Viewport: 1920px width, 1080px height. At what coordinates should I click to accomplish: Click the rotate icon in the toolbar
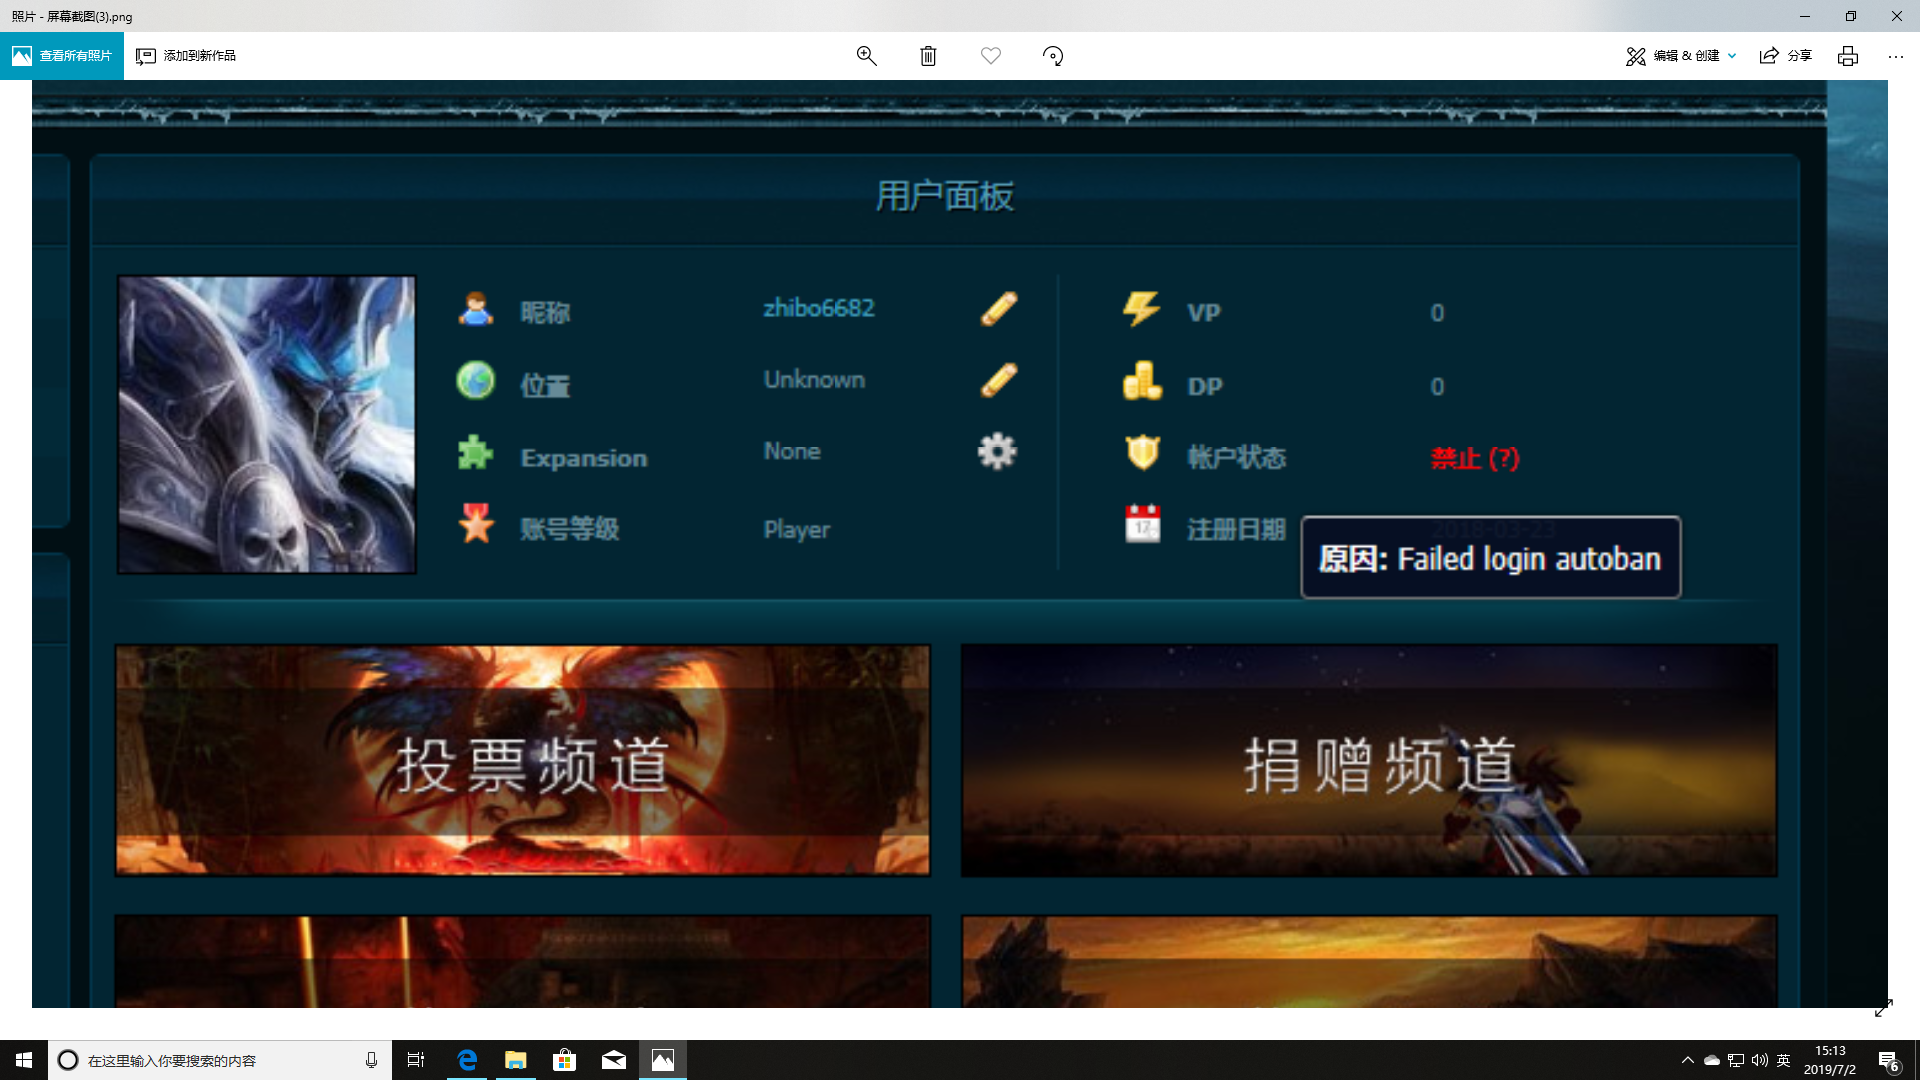[x=1053, y=56]
